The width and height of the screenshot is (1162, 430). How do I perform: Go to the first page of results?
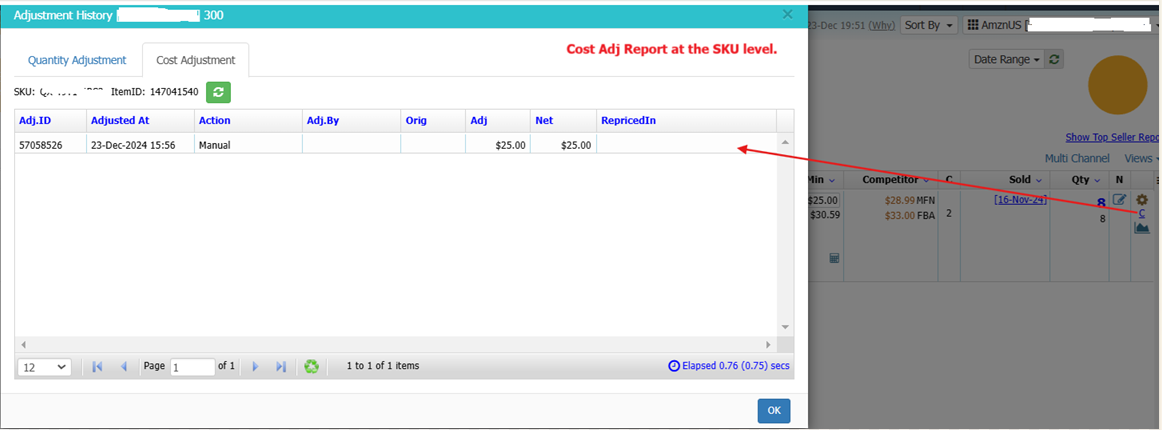coord(97,367)
